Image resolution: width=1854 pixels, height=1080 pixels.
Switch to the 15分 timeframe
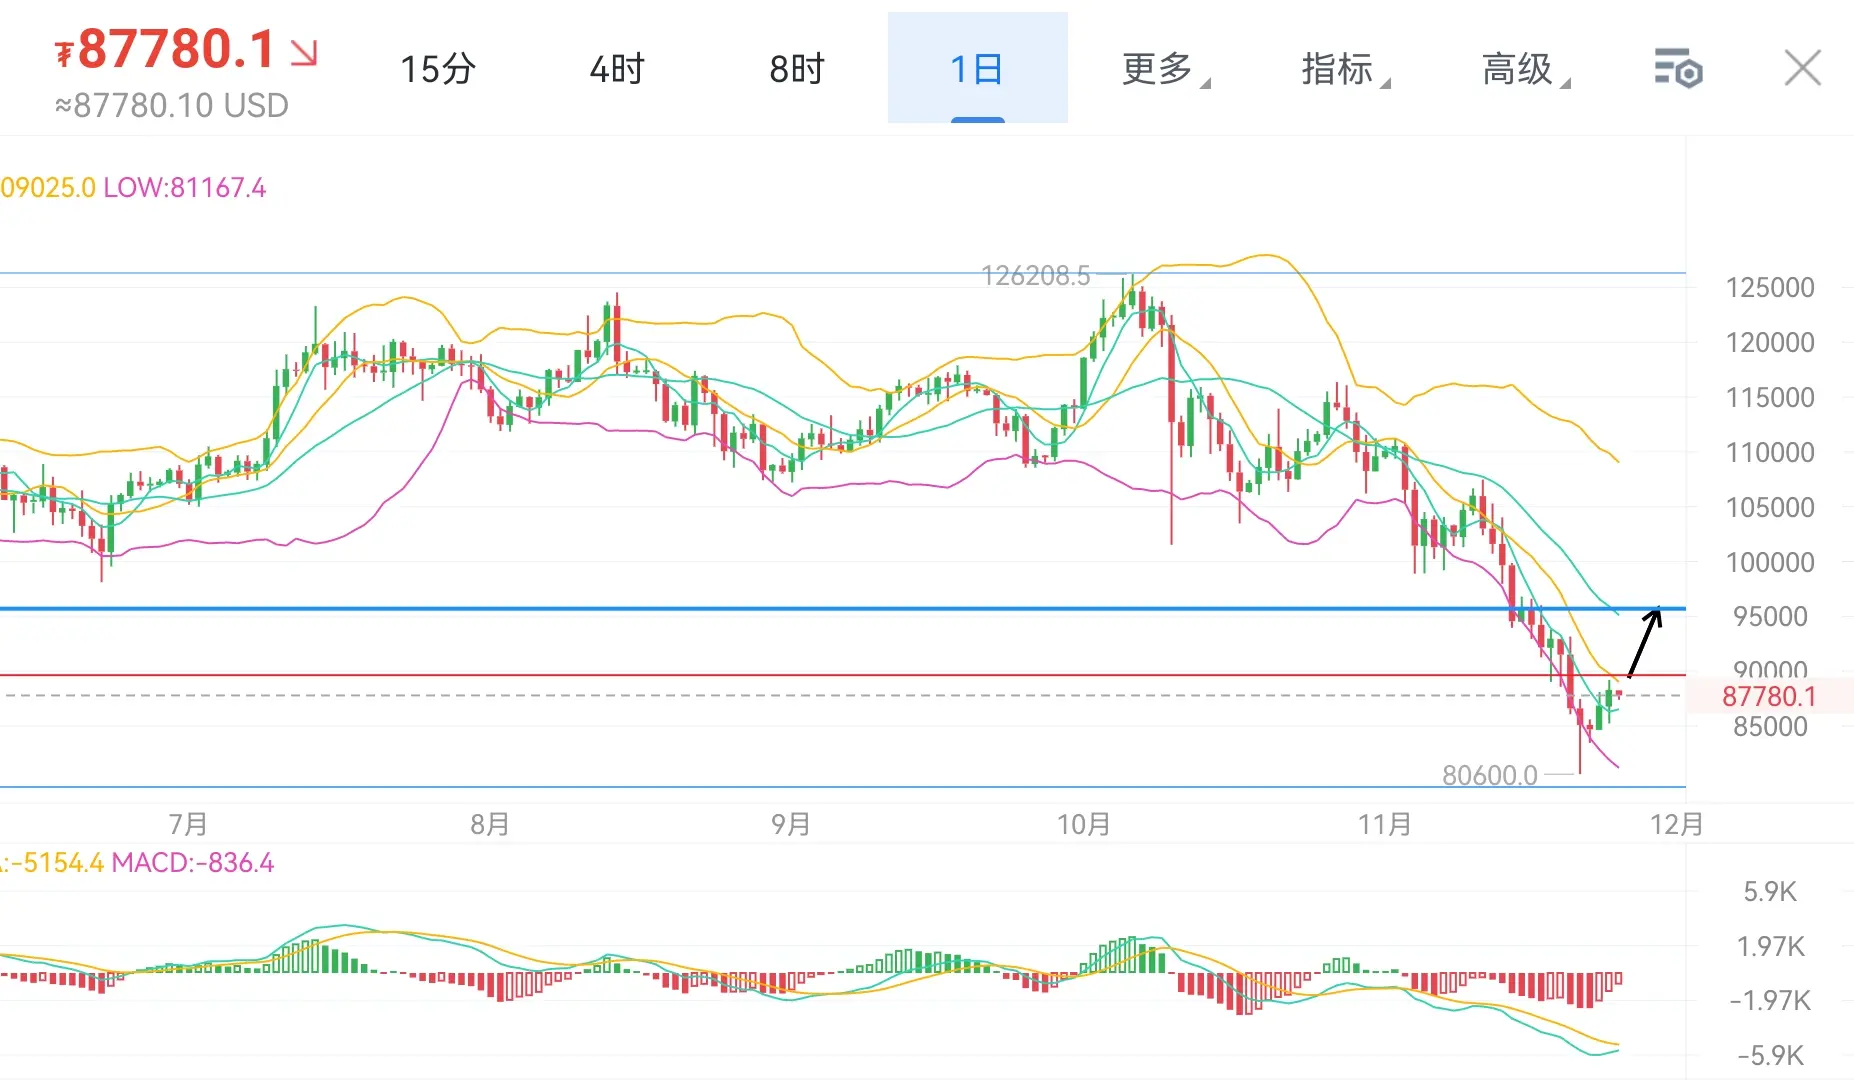pyautogui.click(x=438, y=69)
